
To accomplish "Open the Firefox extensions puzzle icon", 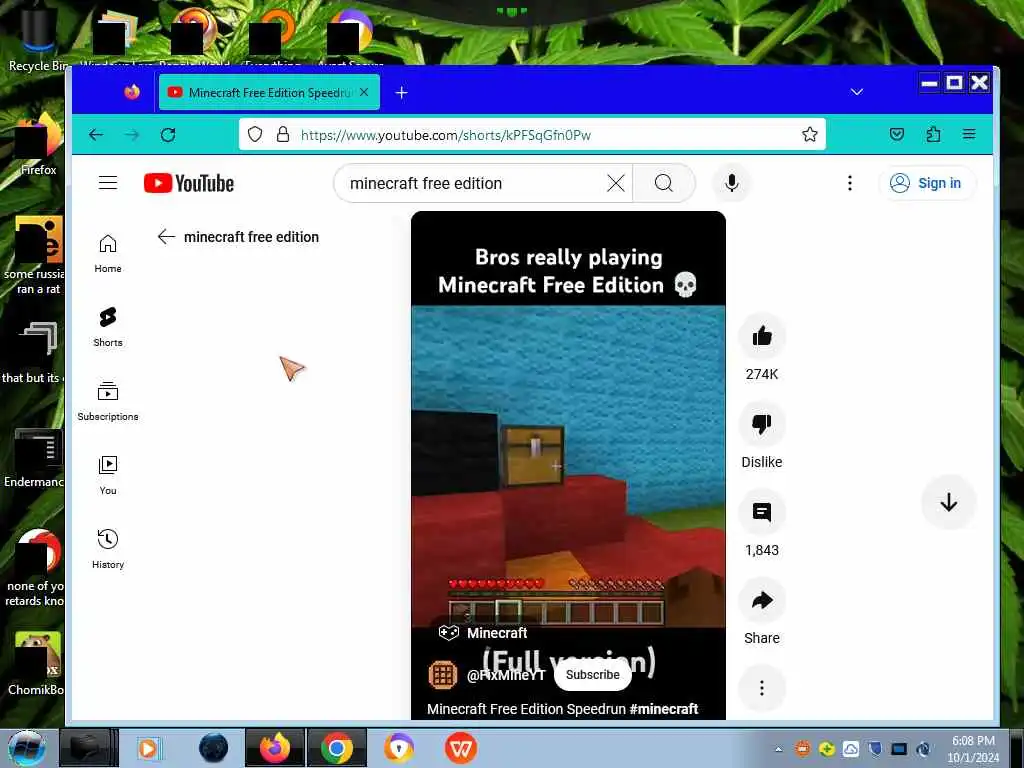I will (933, 135).
